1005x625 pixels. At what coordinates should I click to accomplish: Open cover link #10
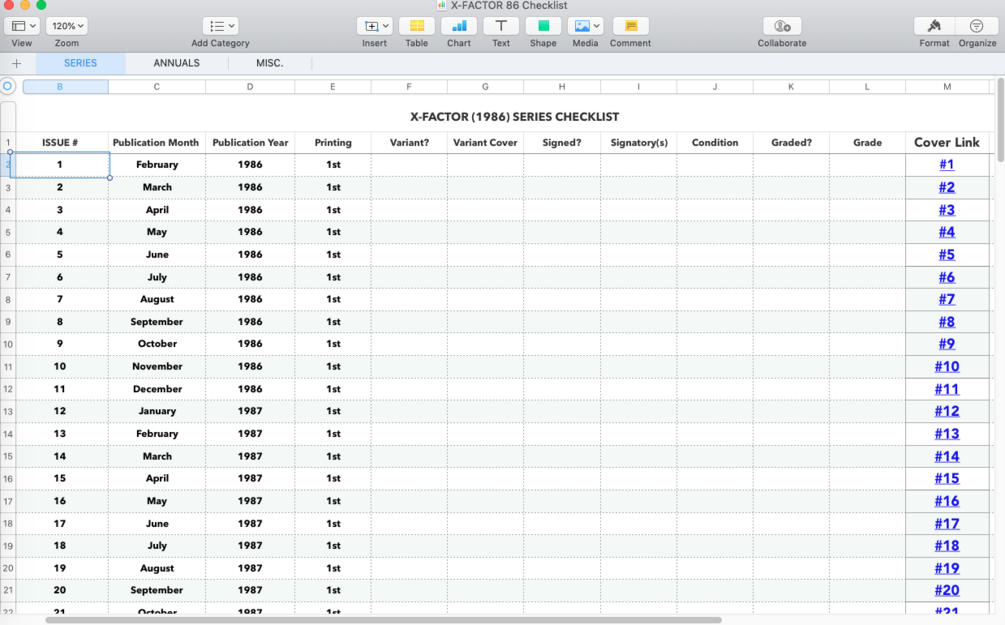947,367
